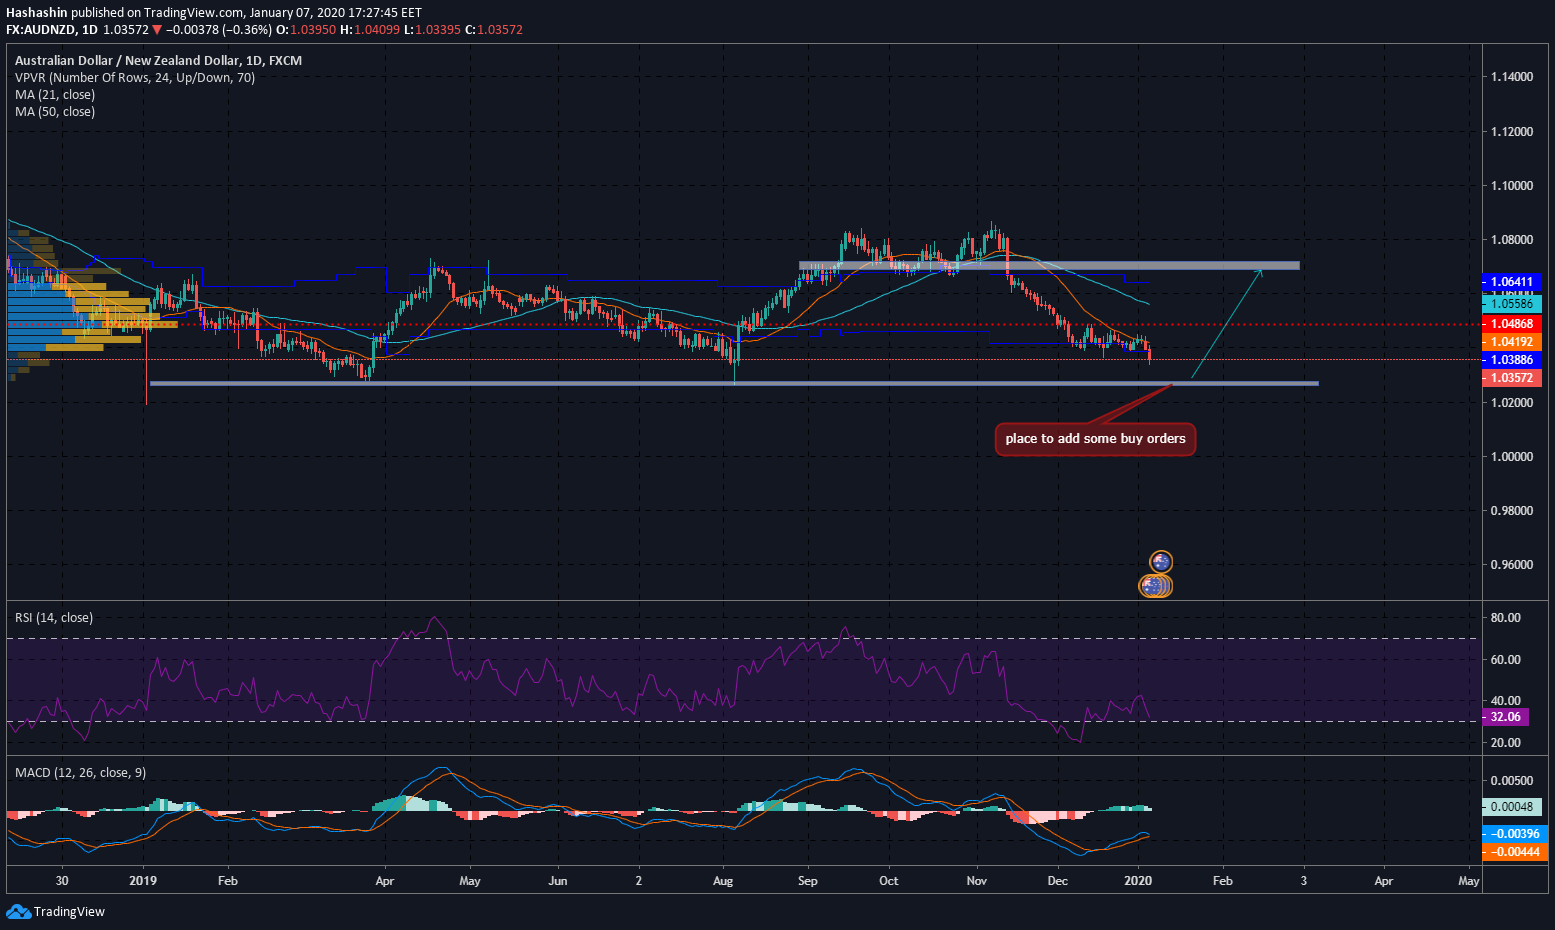Click the upper gray resistance zone rectangle
This screenshot has height=930, width=1555.
tap(1049, 265)
